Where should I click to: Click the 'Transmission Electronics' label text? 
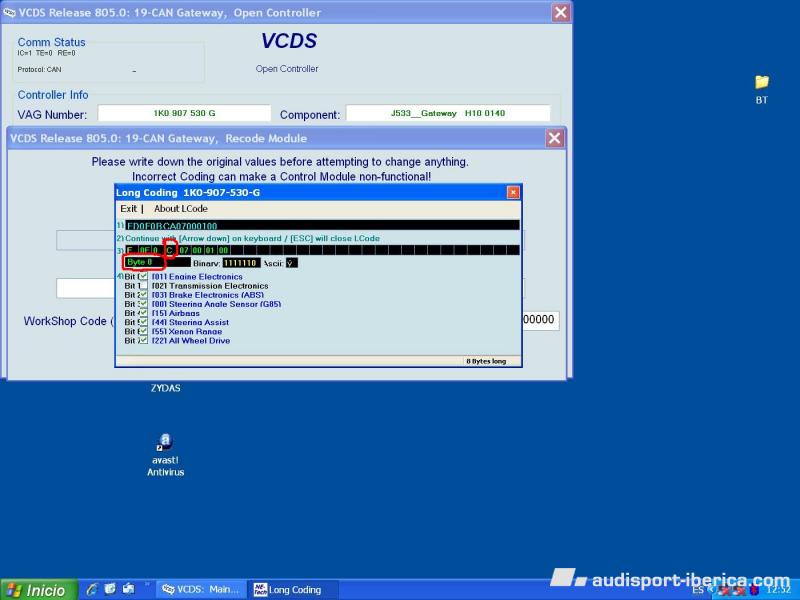(218, 286)
